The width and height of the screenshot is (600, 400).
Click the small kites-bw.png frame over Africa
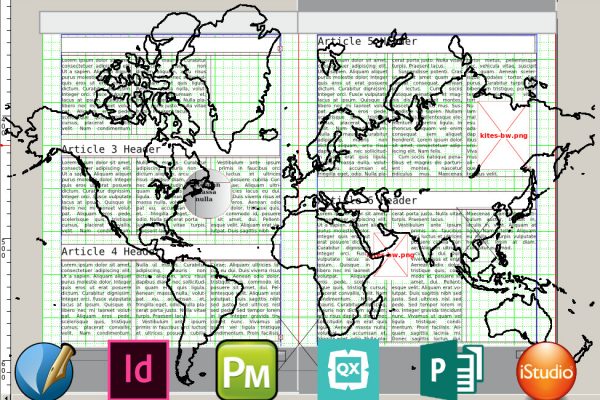[391, 255]
